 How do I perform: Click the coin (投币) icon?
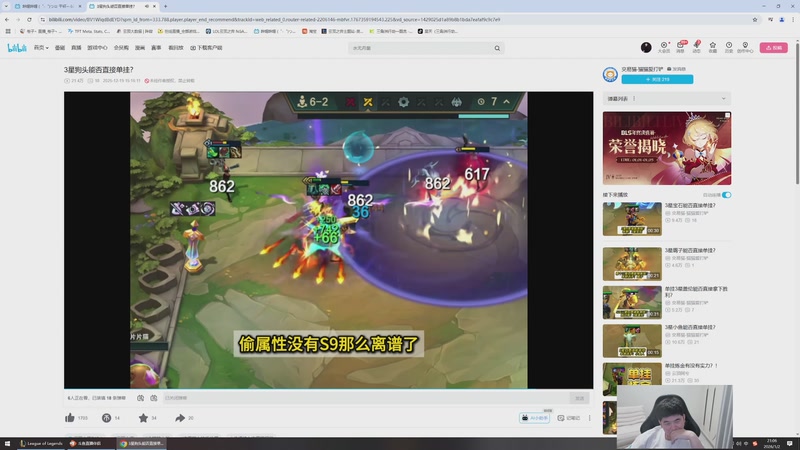click(x=106, y=418)
